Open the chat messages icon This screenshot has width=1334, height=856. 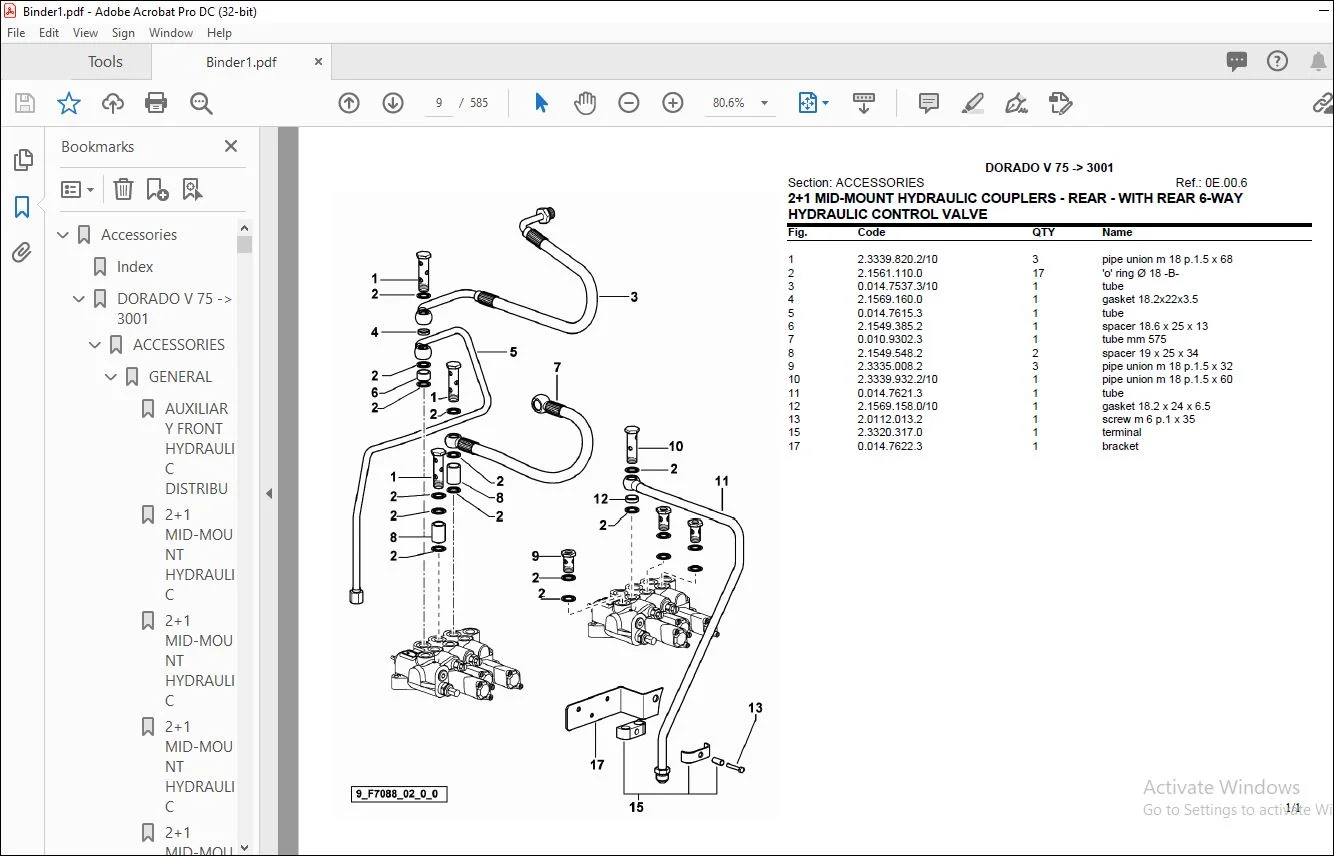pyautogui.click(x=1237, y=61)
